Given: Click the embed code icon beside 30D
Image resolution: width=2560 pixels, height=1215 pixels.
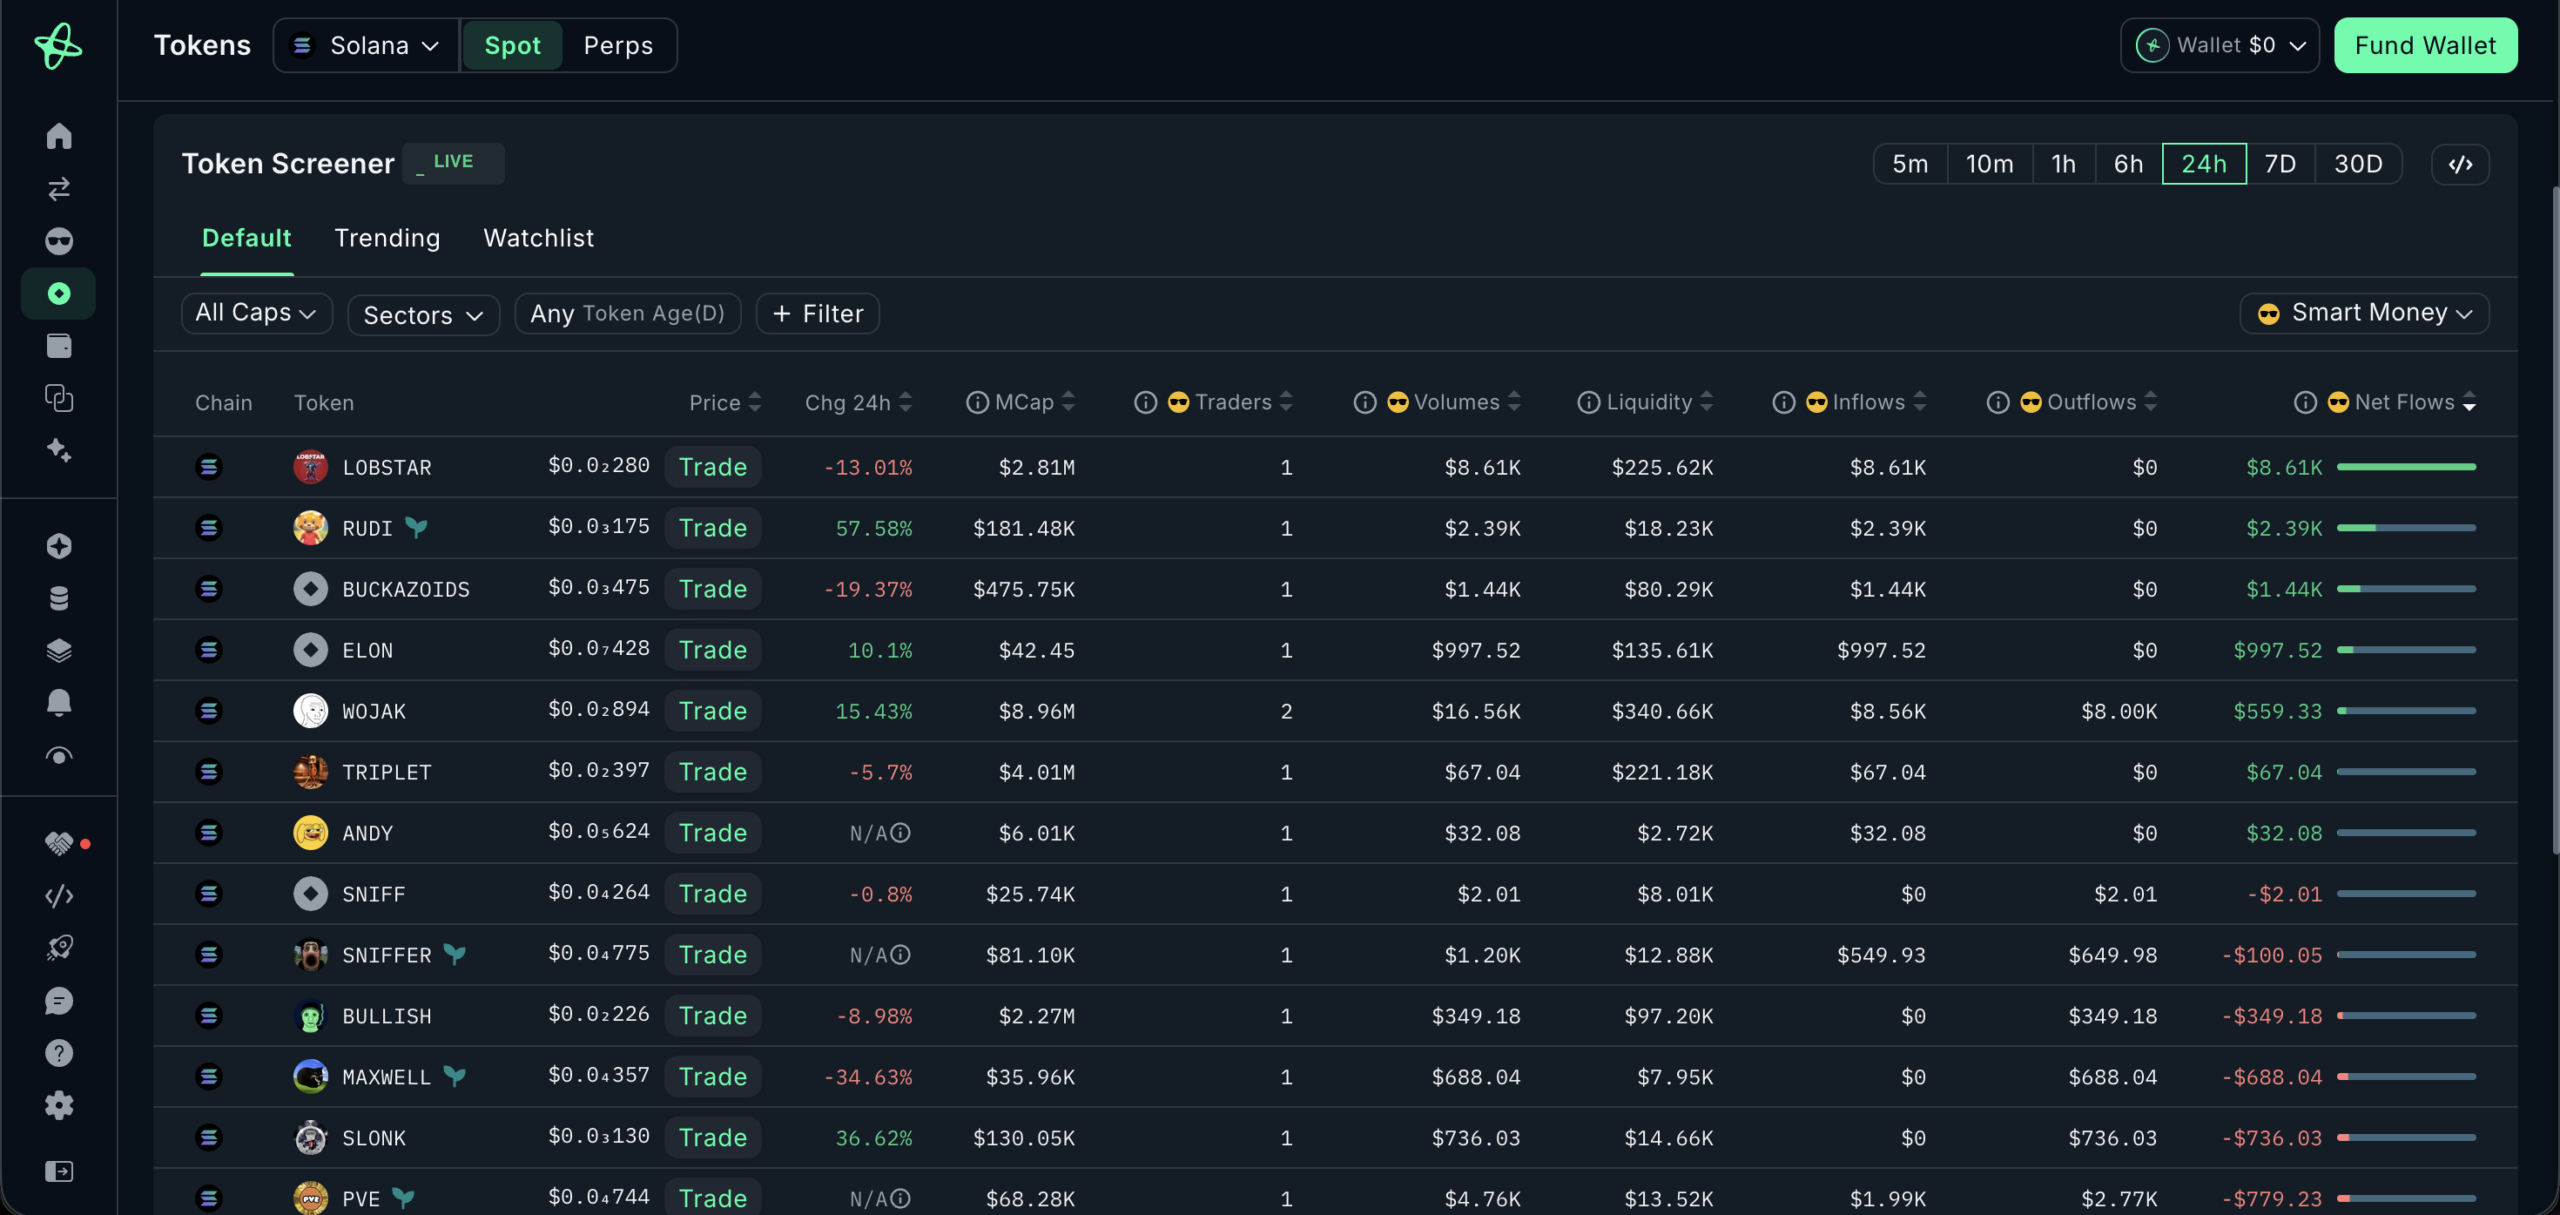Looking at the screenshot, I should tap(2460, 164).
